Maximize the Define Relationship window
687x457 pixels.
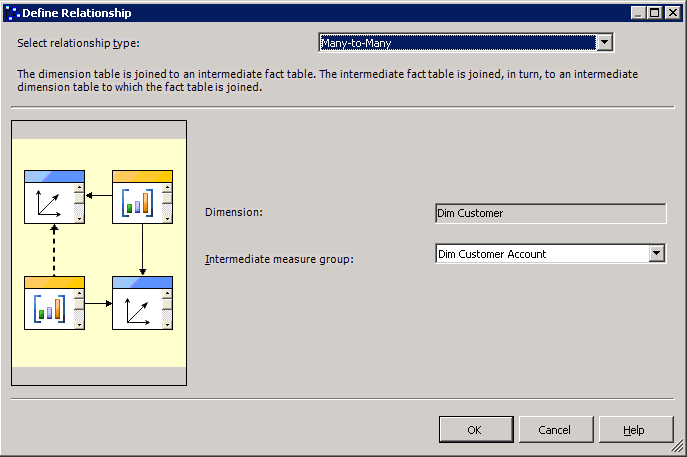[x=655, y=13]
